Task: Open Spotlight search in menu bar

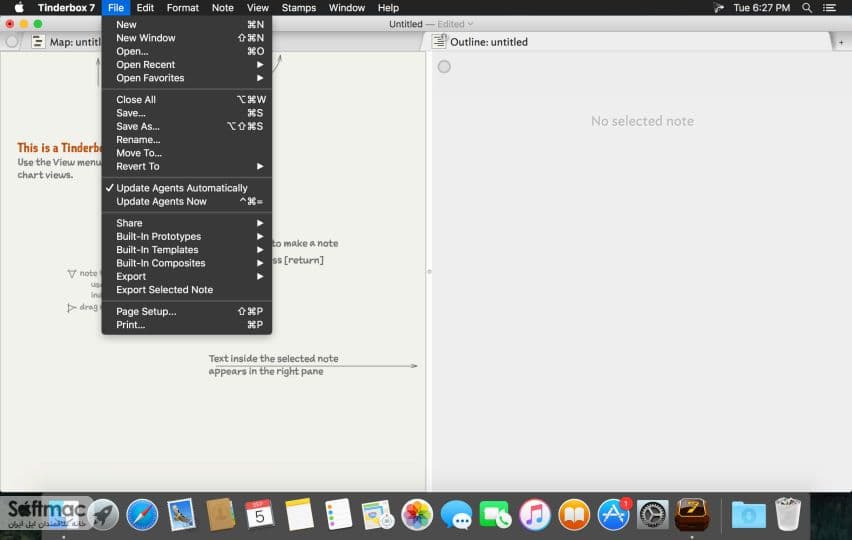Action: click(x=807, y=8)
